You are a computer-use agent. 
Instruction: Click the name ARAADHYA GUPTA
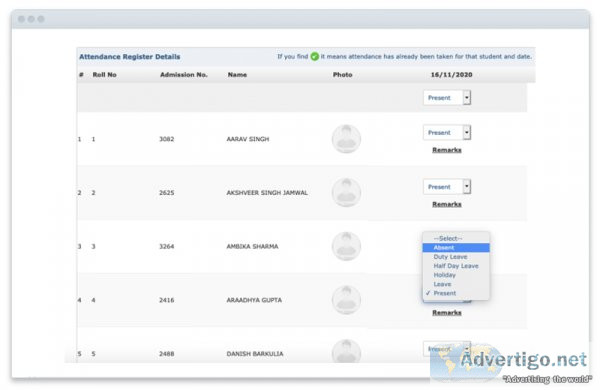click(254, 300)
